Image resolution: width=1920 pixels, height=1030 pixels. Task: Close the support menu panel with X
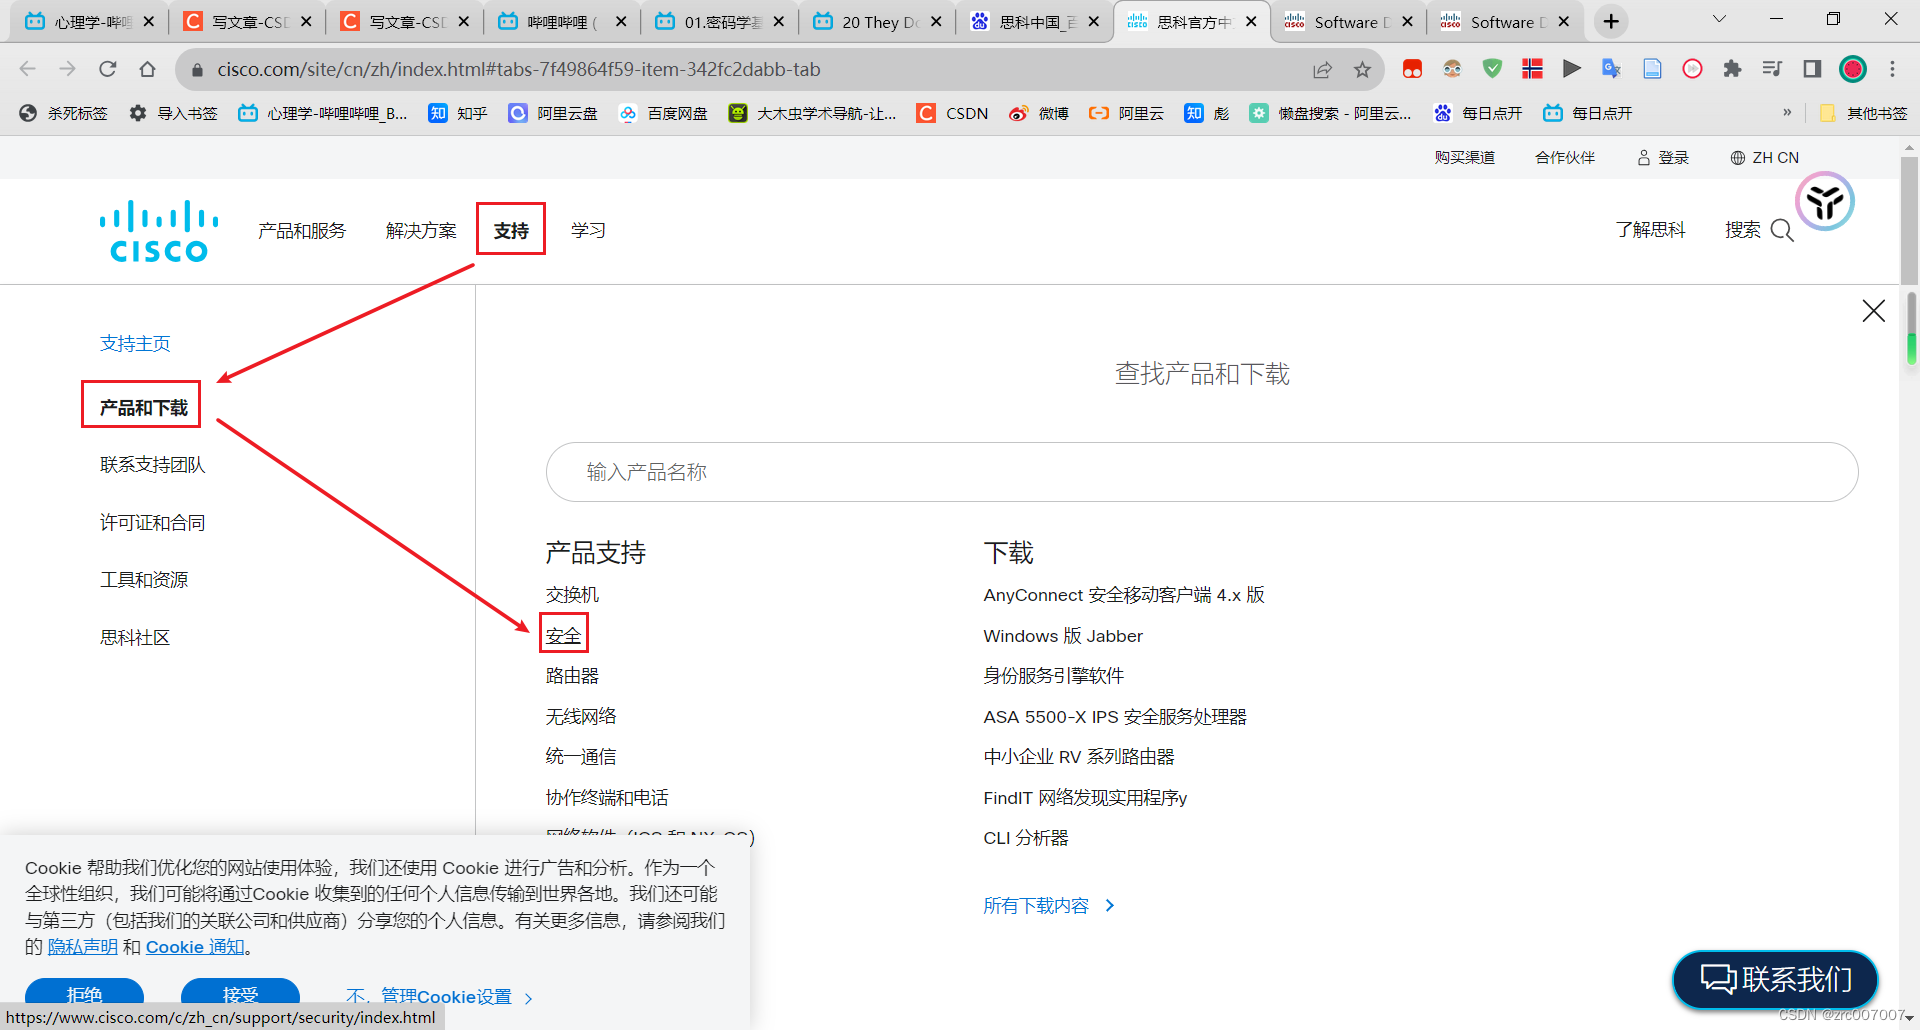pos(1873,311)
